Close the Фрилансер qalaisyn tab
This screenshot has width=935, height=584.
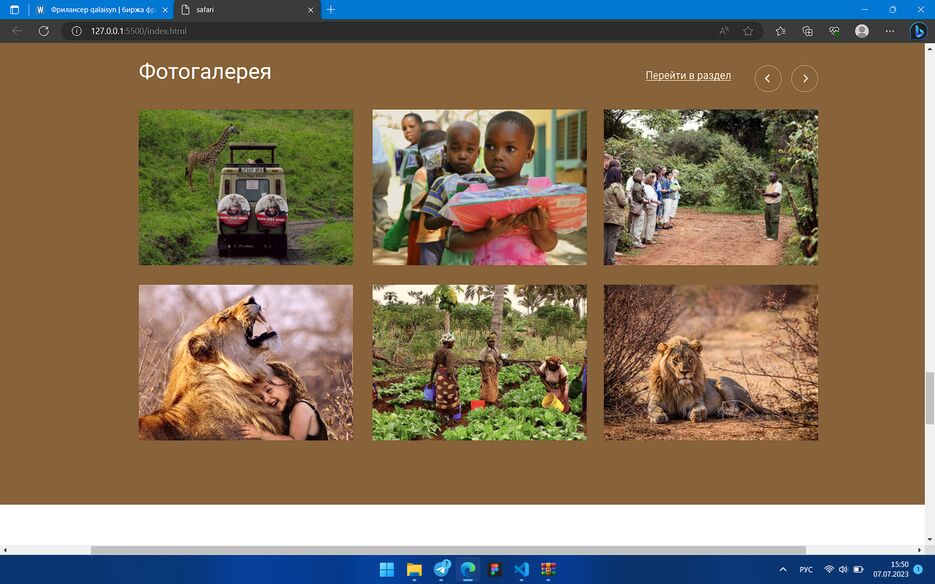[x=165, y=10]
